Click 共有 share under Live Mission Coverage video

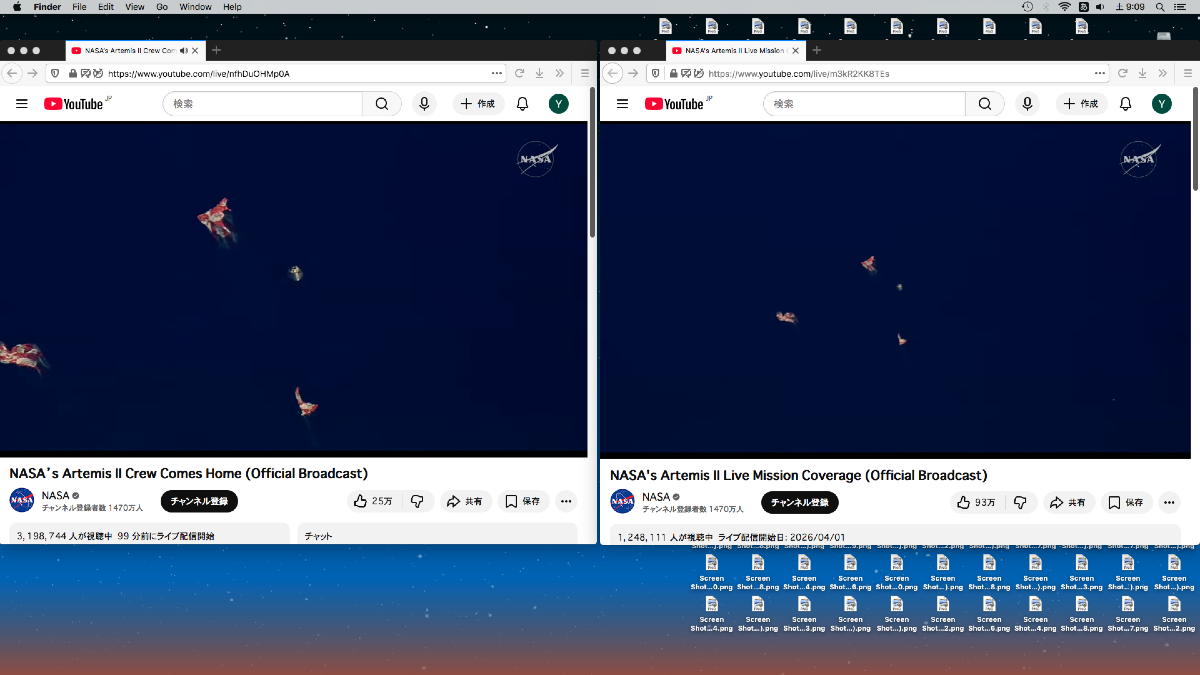(x=1069, y=502)
